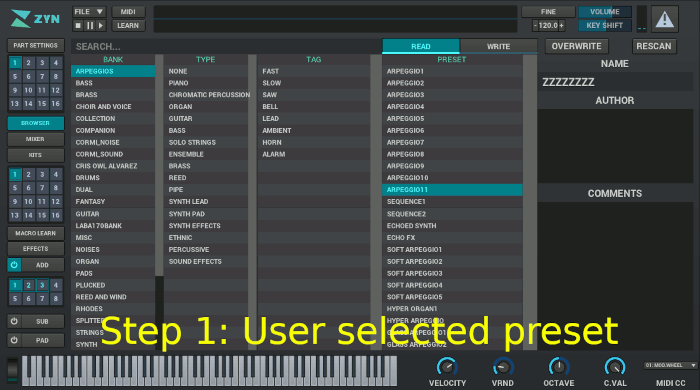Viewport: 700px width, 390px height.
Task: Select the HYPER ORGAN1 preset
Action: [452, 308]
